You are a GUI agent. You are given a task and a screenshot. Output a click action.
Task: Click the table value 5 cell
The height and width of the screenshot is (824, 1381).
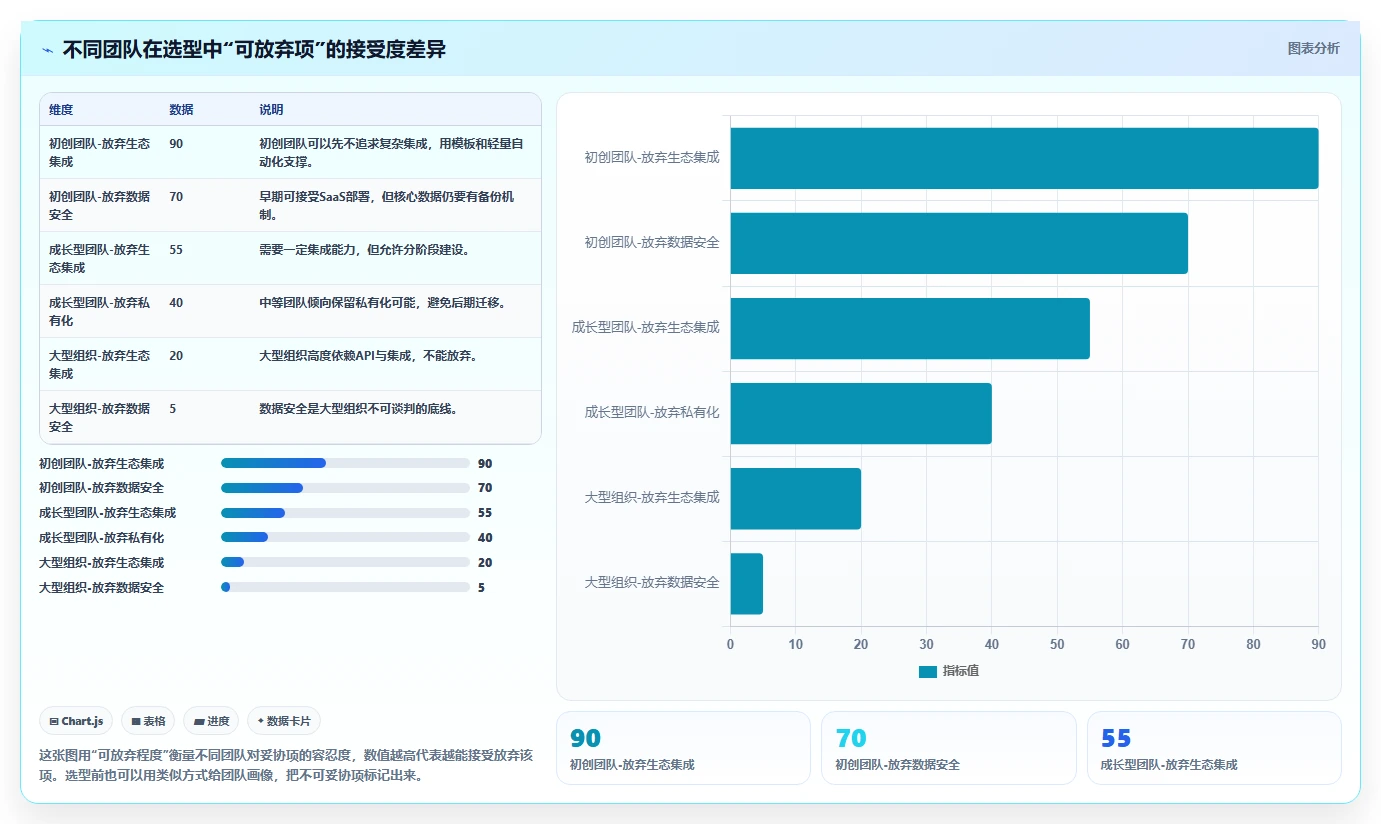pos(173,409)
